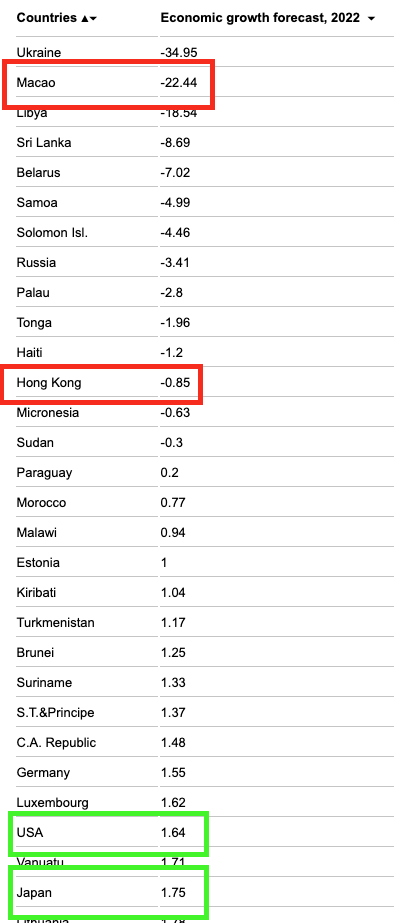
Task: Select the Solomon Isl. row
Action: 205,233
